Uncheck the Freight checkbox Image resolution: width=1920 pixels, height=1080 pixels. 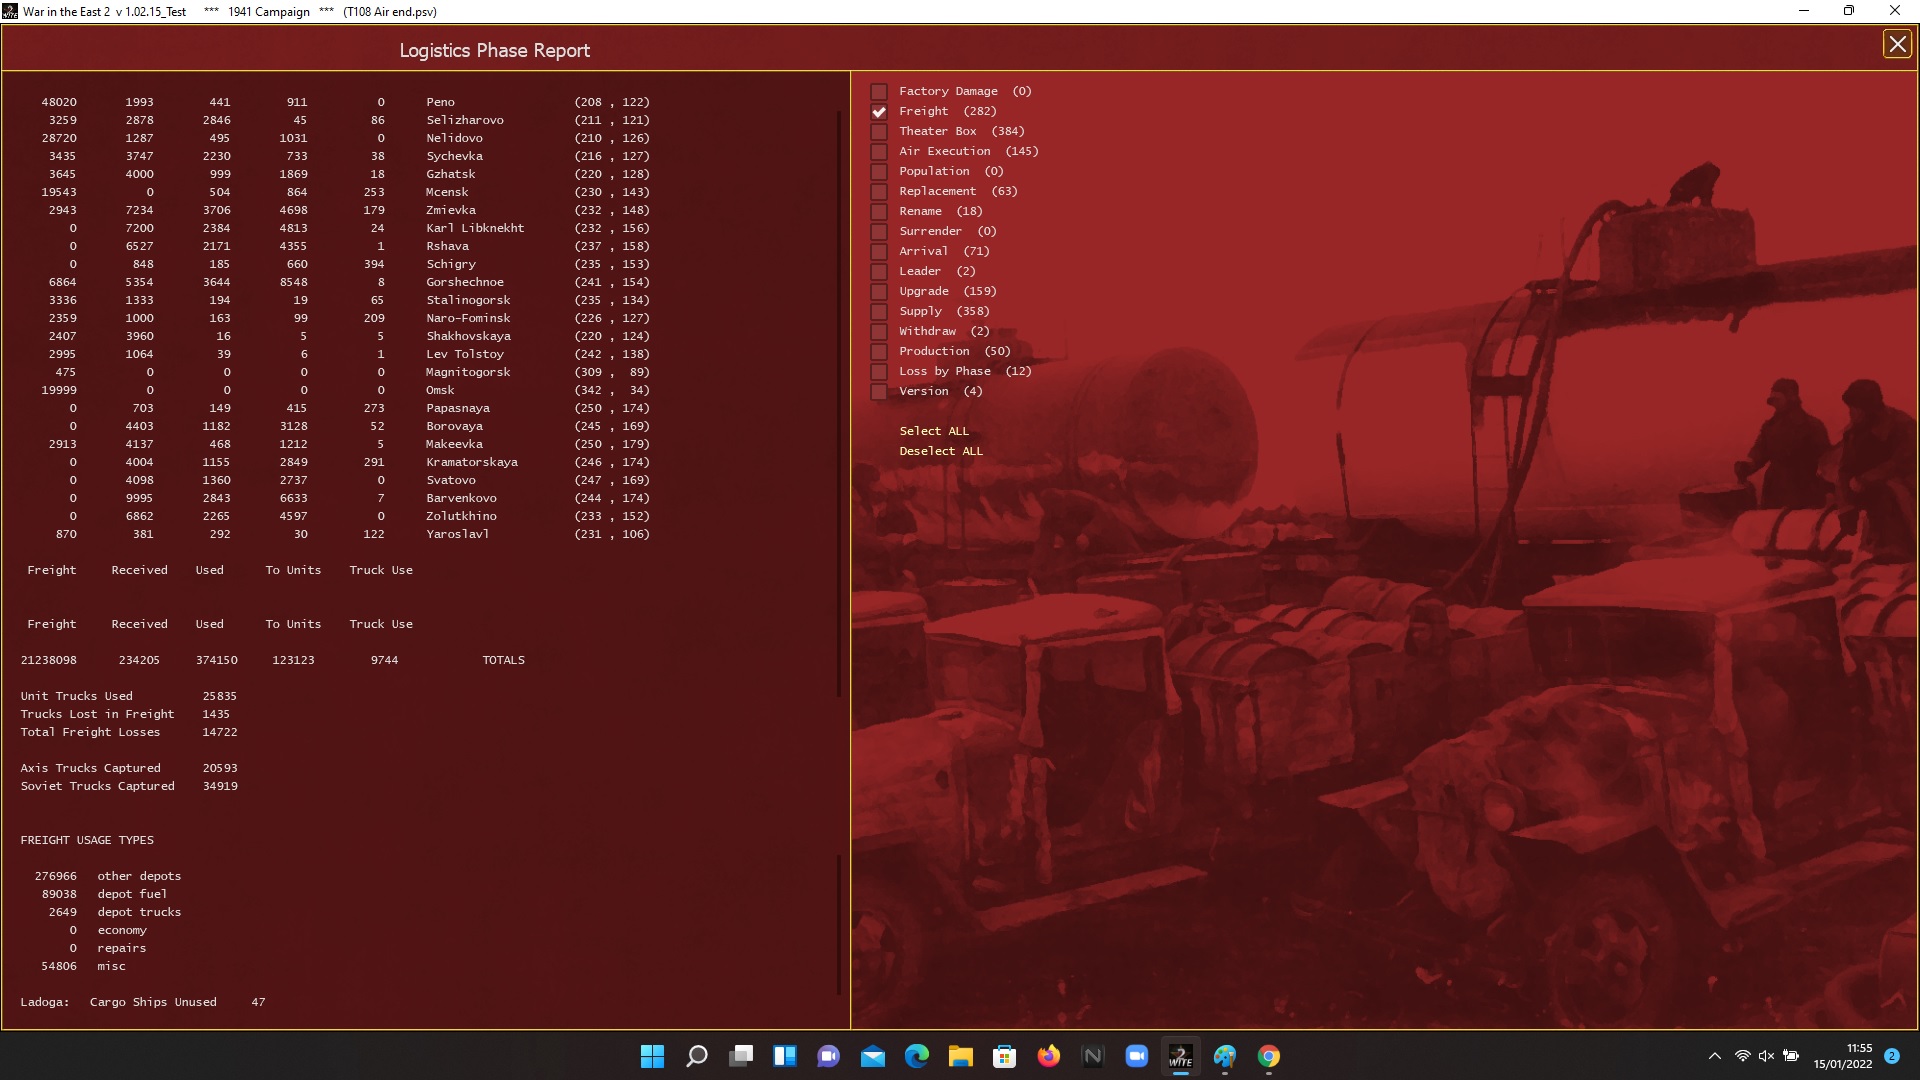[879, 112]
